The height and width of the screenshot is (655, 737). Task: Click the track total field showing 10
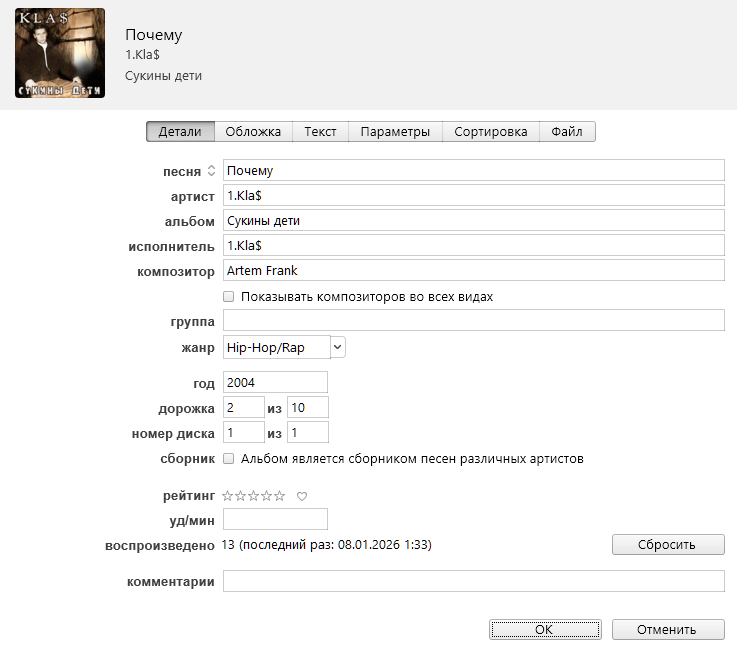(308, 407)
